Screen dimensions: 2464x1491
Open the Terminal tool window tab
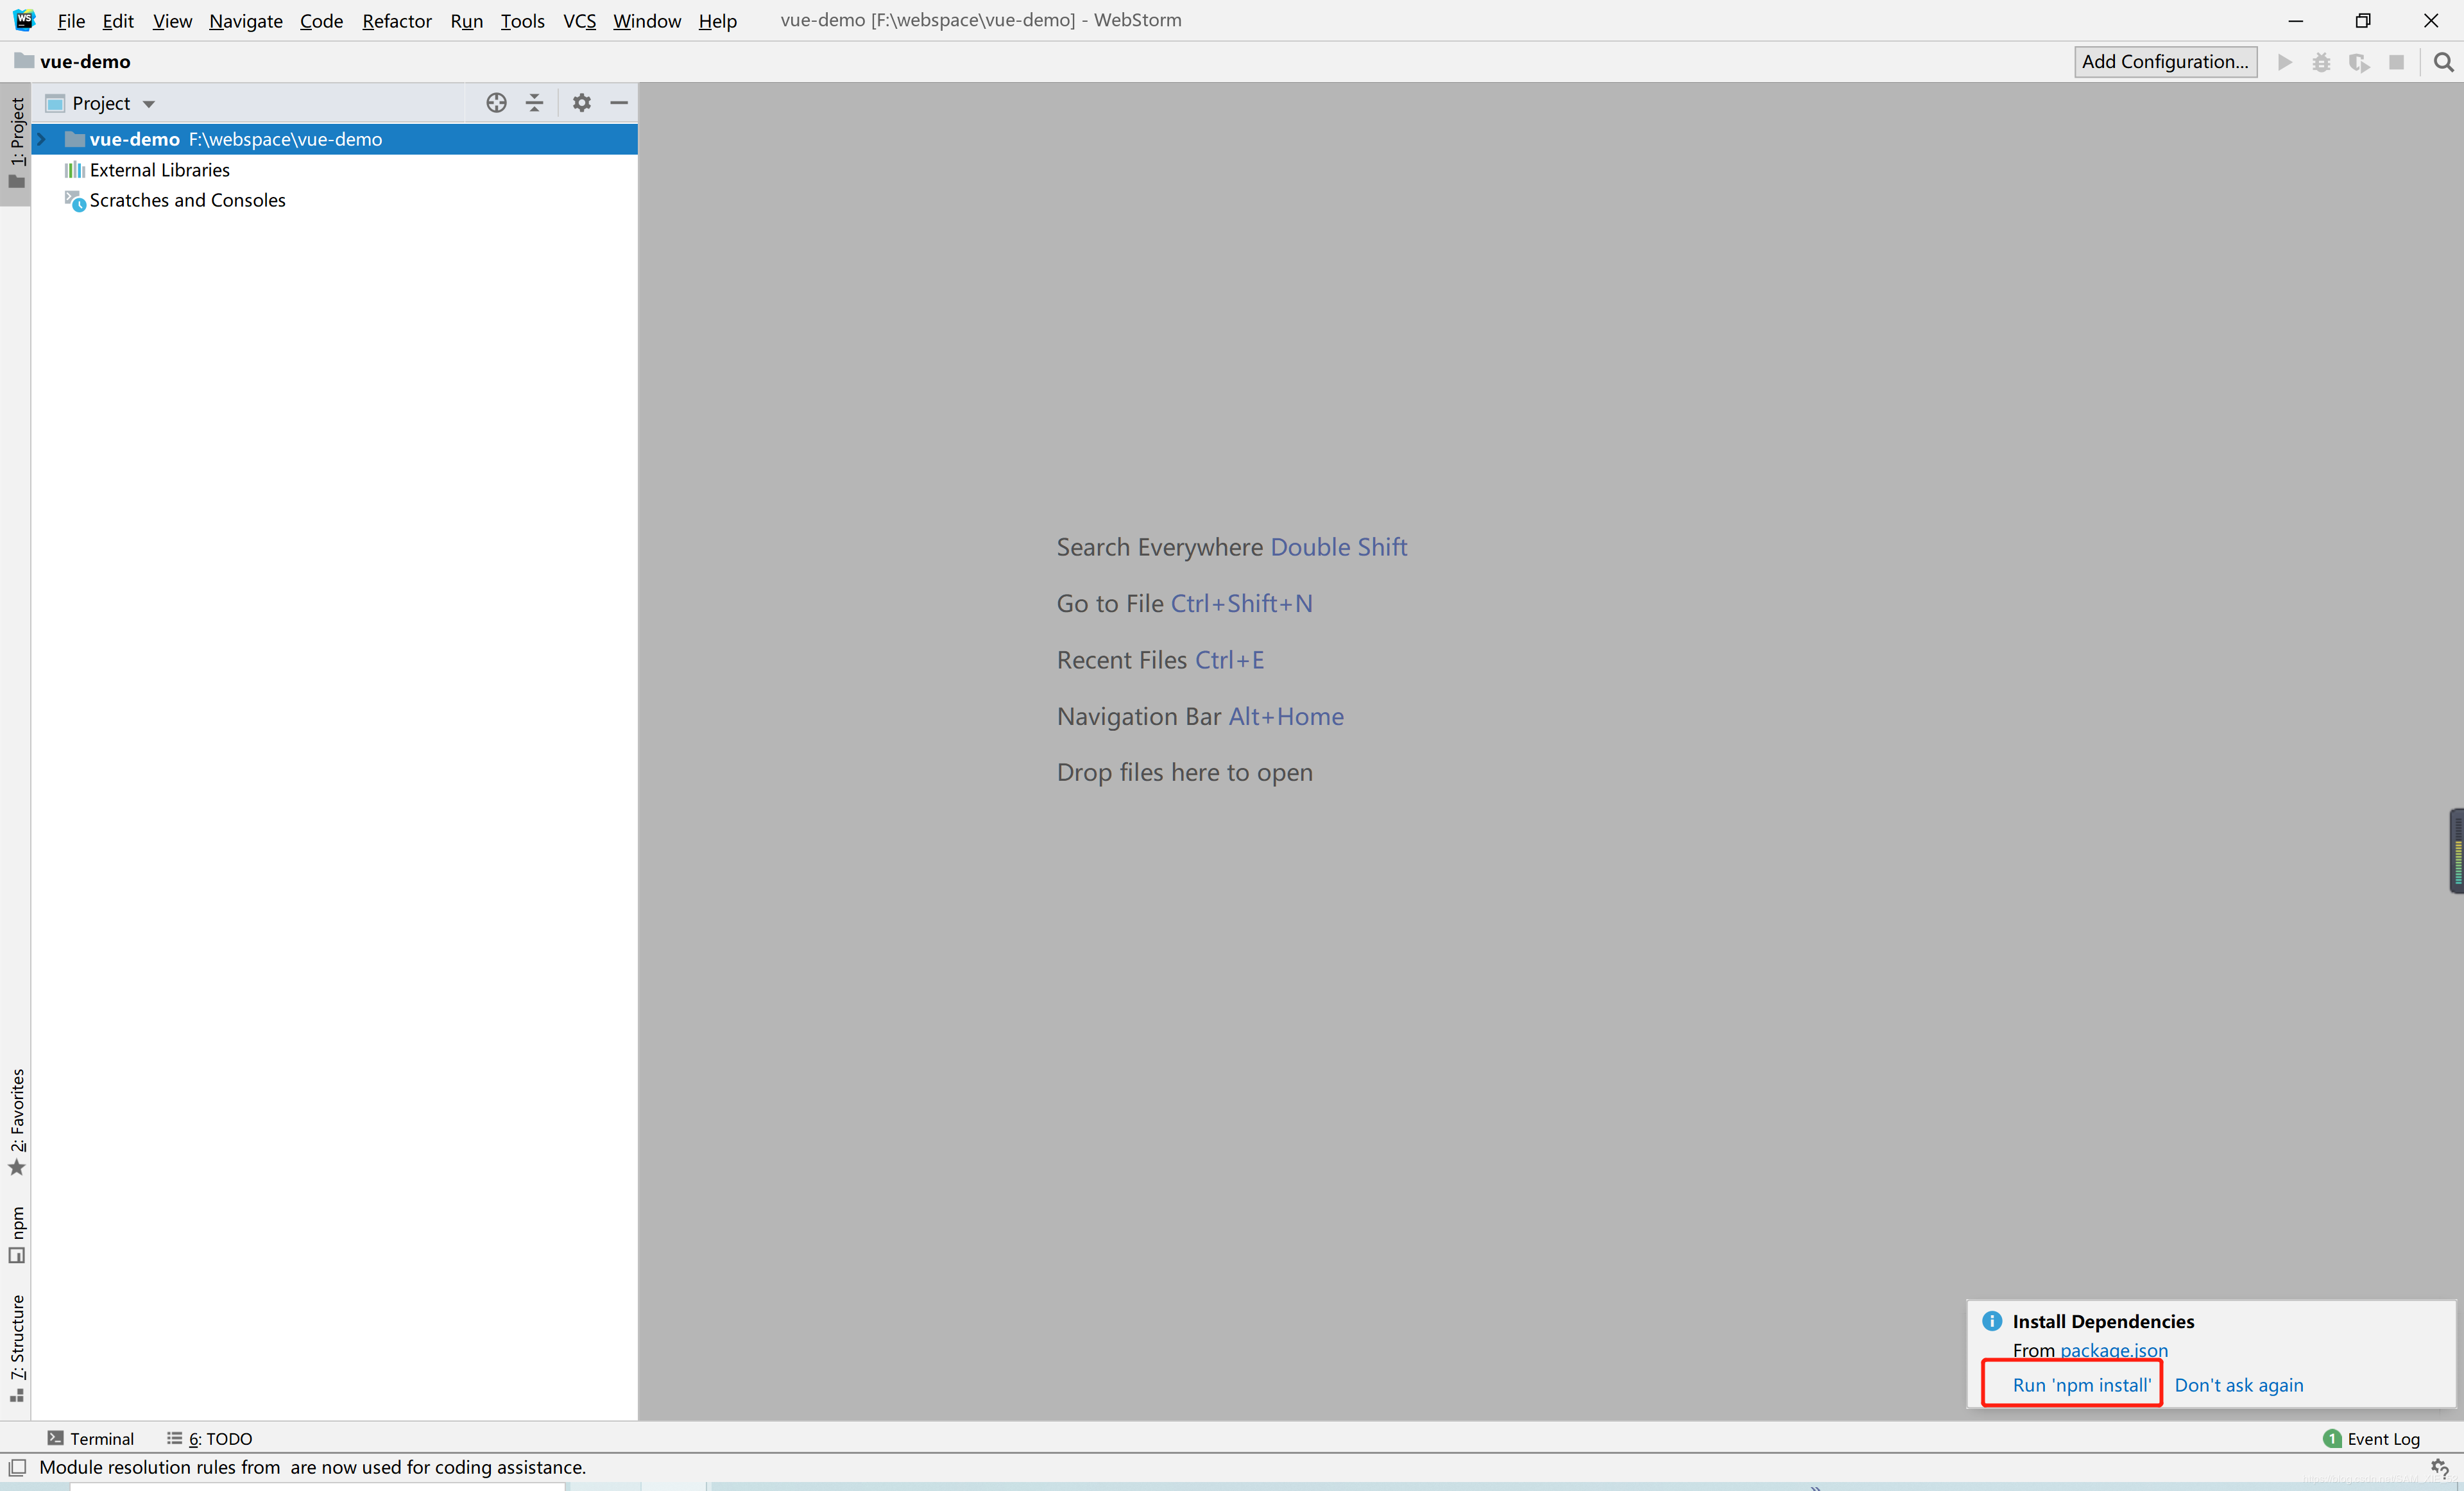[90, 1439]
